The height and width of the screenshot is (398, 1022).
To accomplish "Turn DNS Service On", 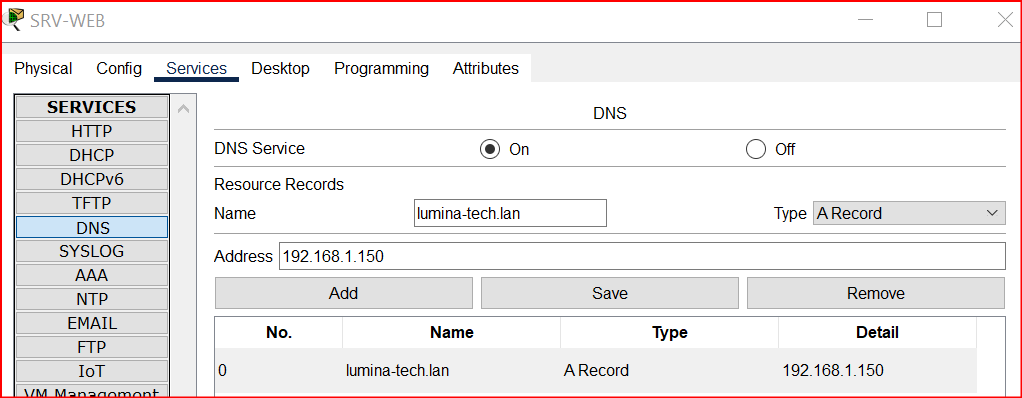I will click(x=489, y=149).
